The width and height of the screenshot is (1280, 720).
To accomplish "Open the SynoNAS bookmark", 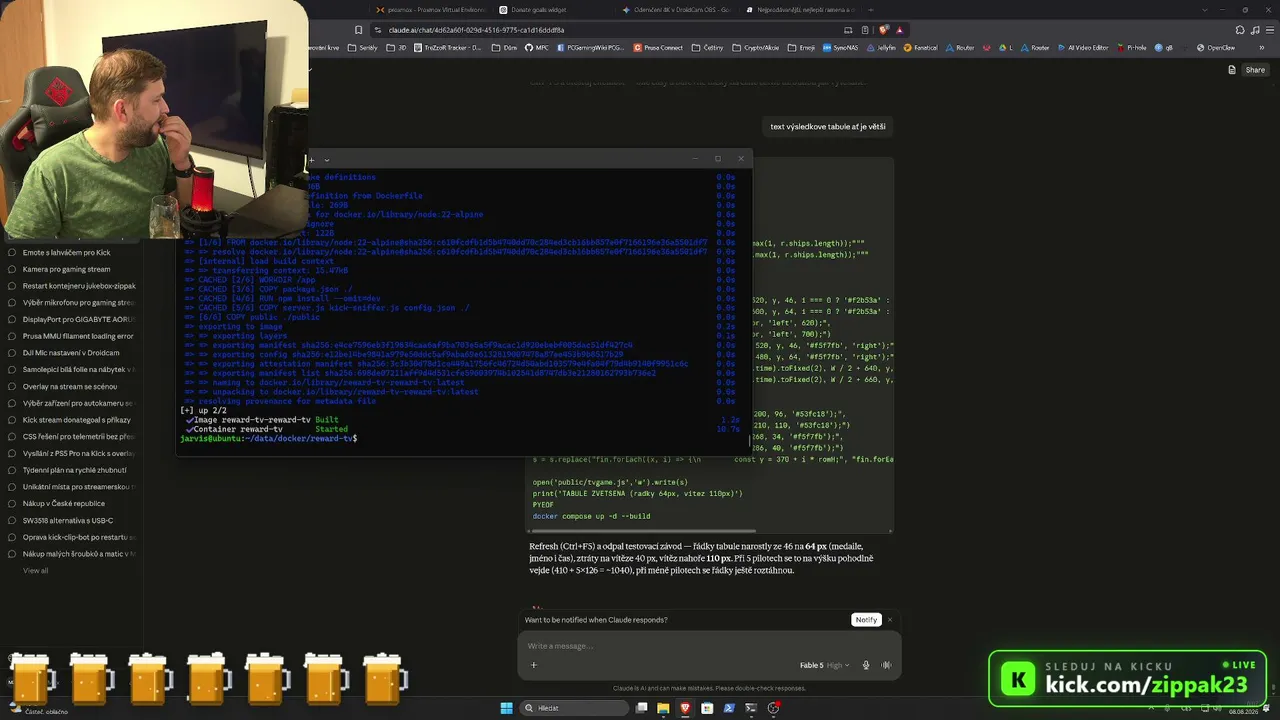I will [840, 48].
